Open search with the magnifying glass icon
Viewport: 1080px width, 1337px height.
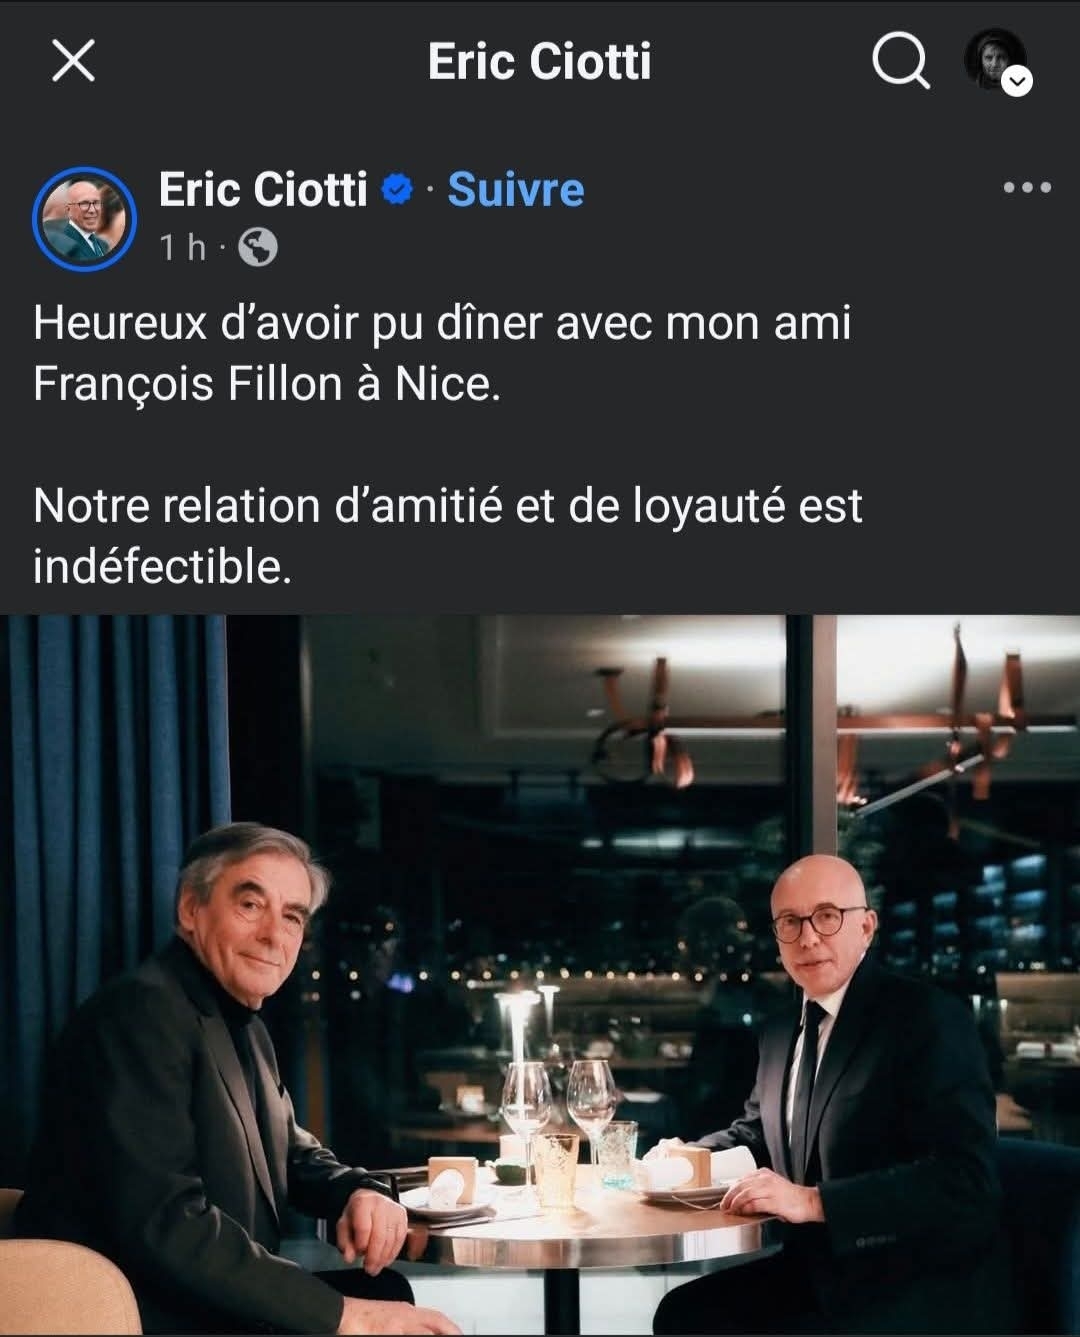(x=901, y=61)
